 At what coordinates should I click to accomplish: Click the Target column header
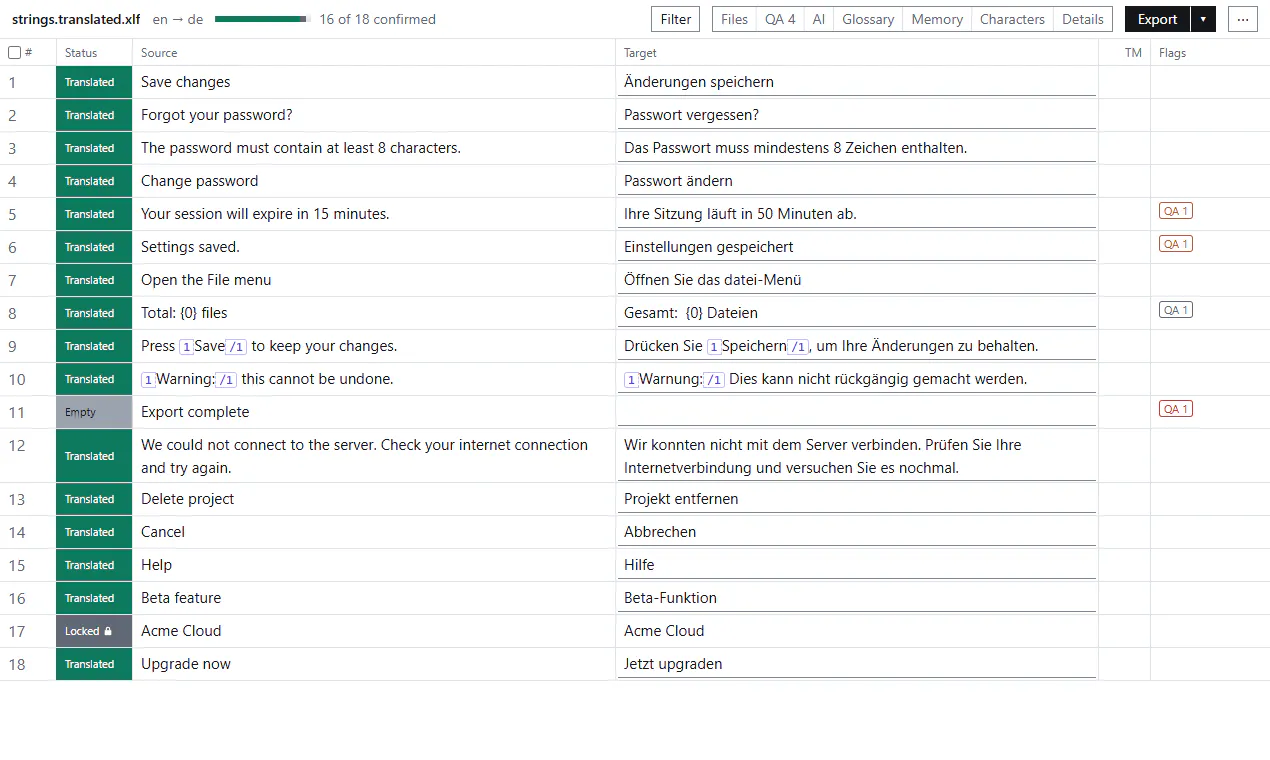point(640,53)
